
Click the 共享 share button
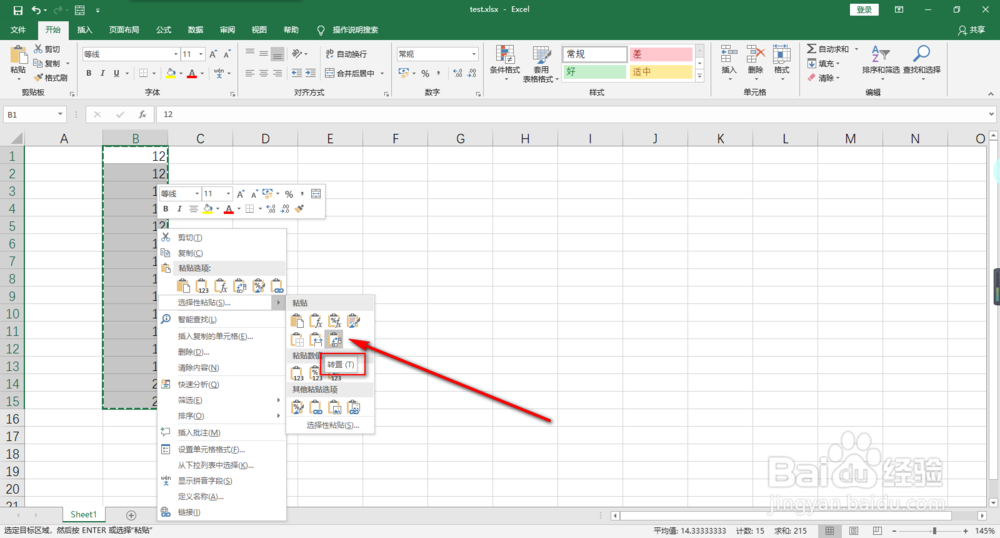(x=971, y=30)
